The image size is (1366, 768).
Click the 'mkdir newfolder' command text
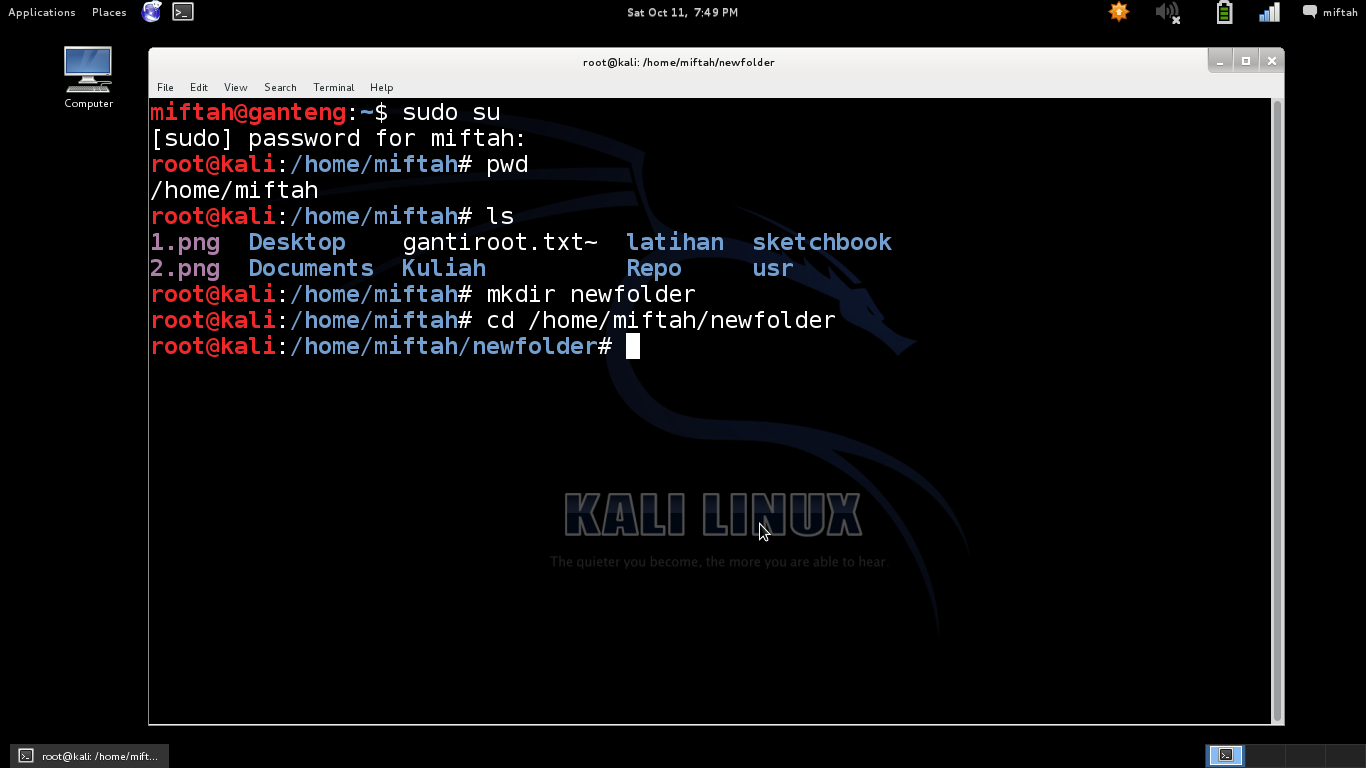pos(590,294)
